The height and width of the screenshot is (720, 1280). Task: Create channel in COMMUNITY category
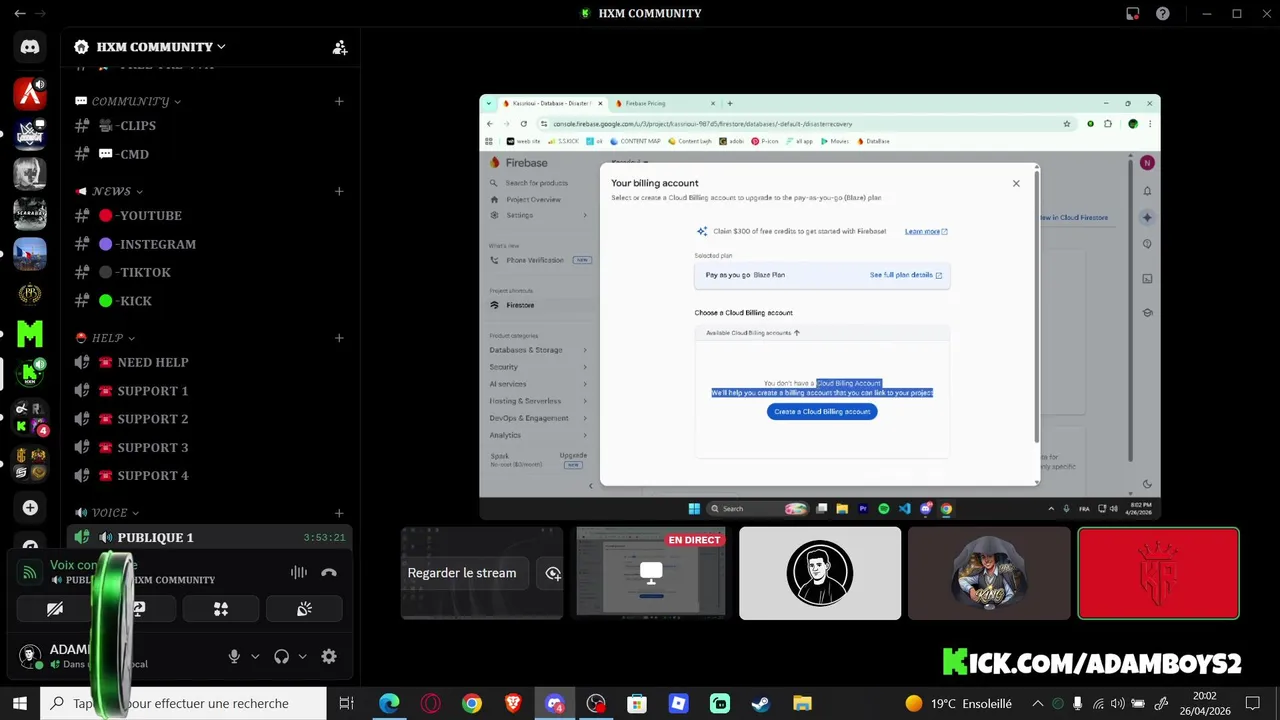click(x=339, y=101)
